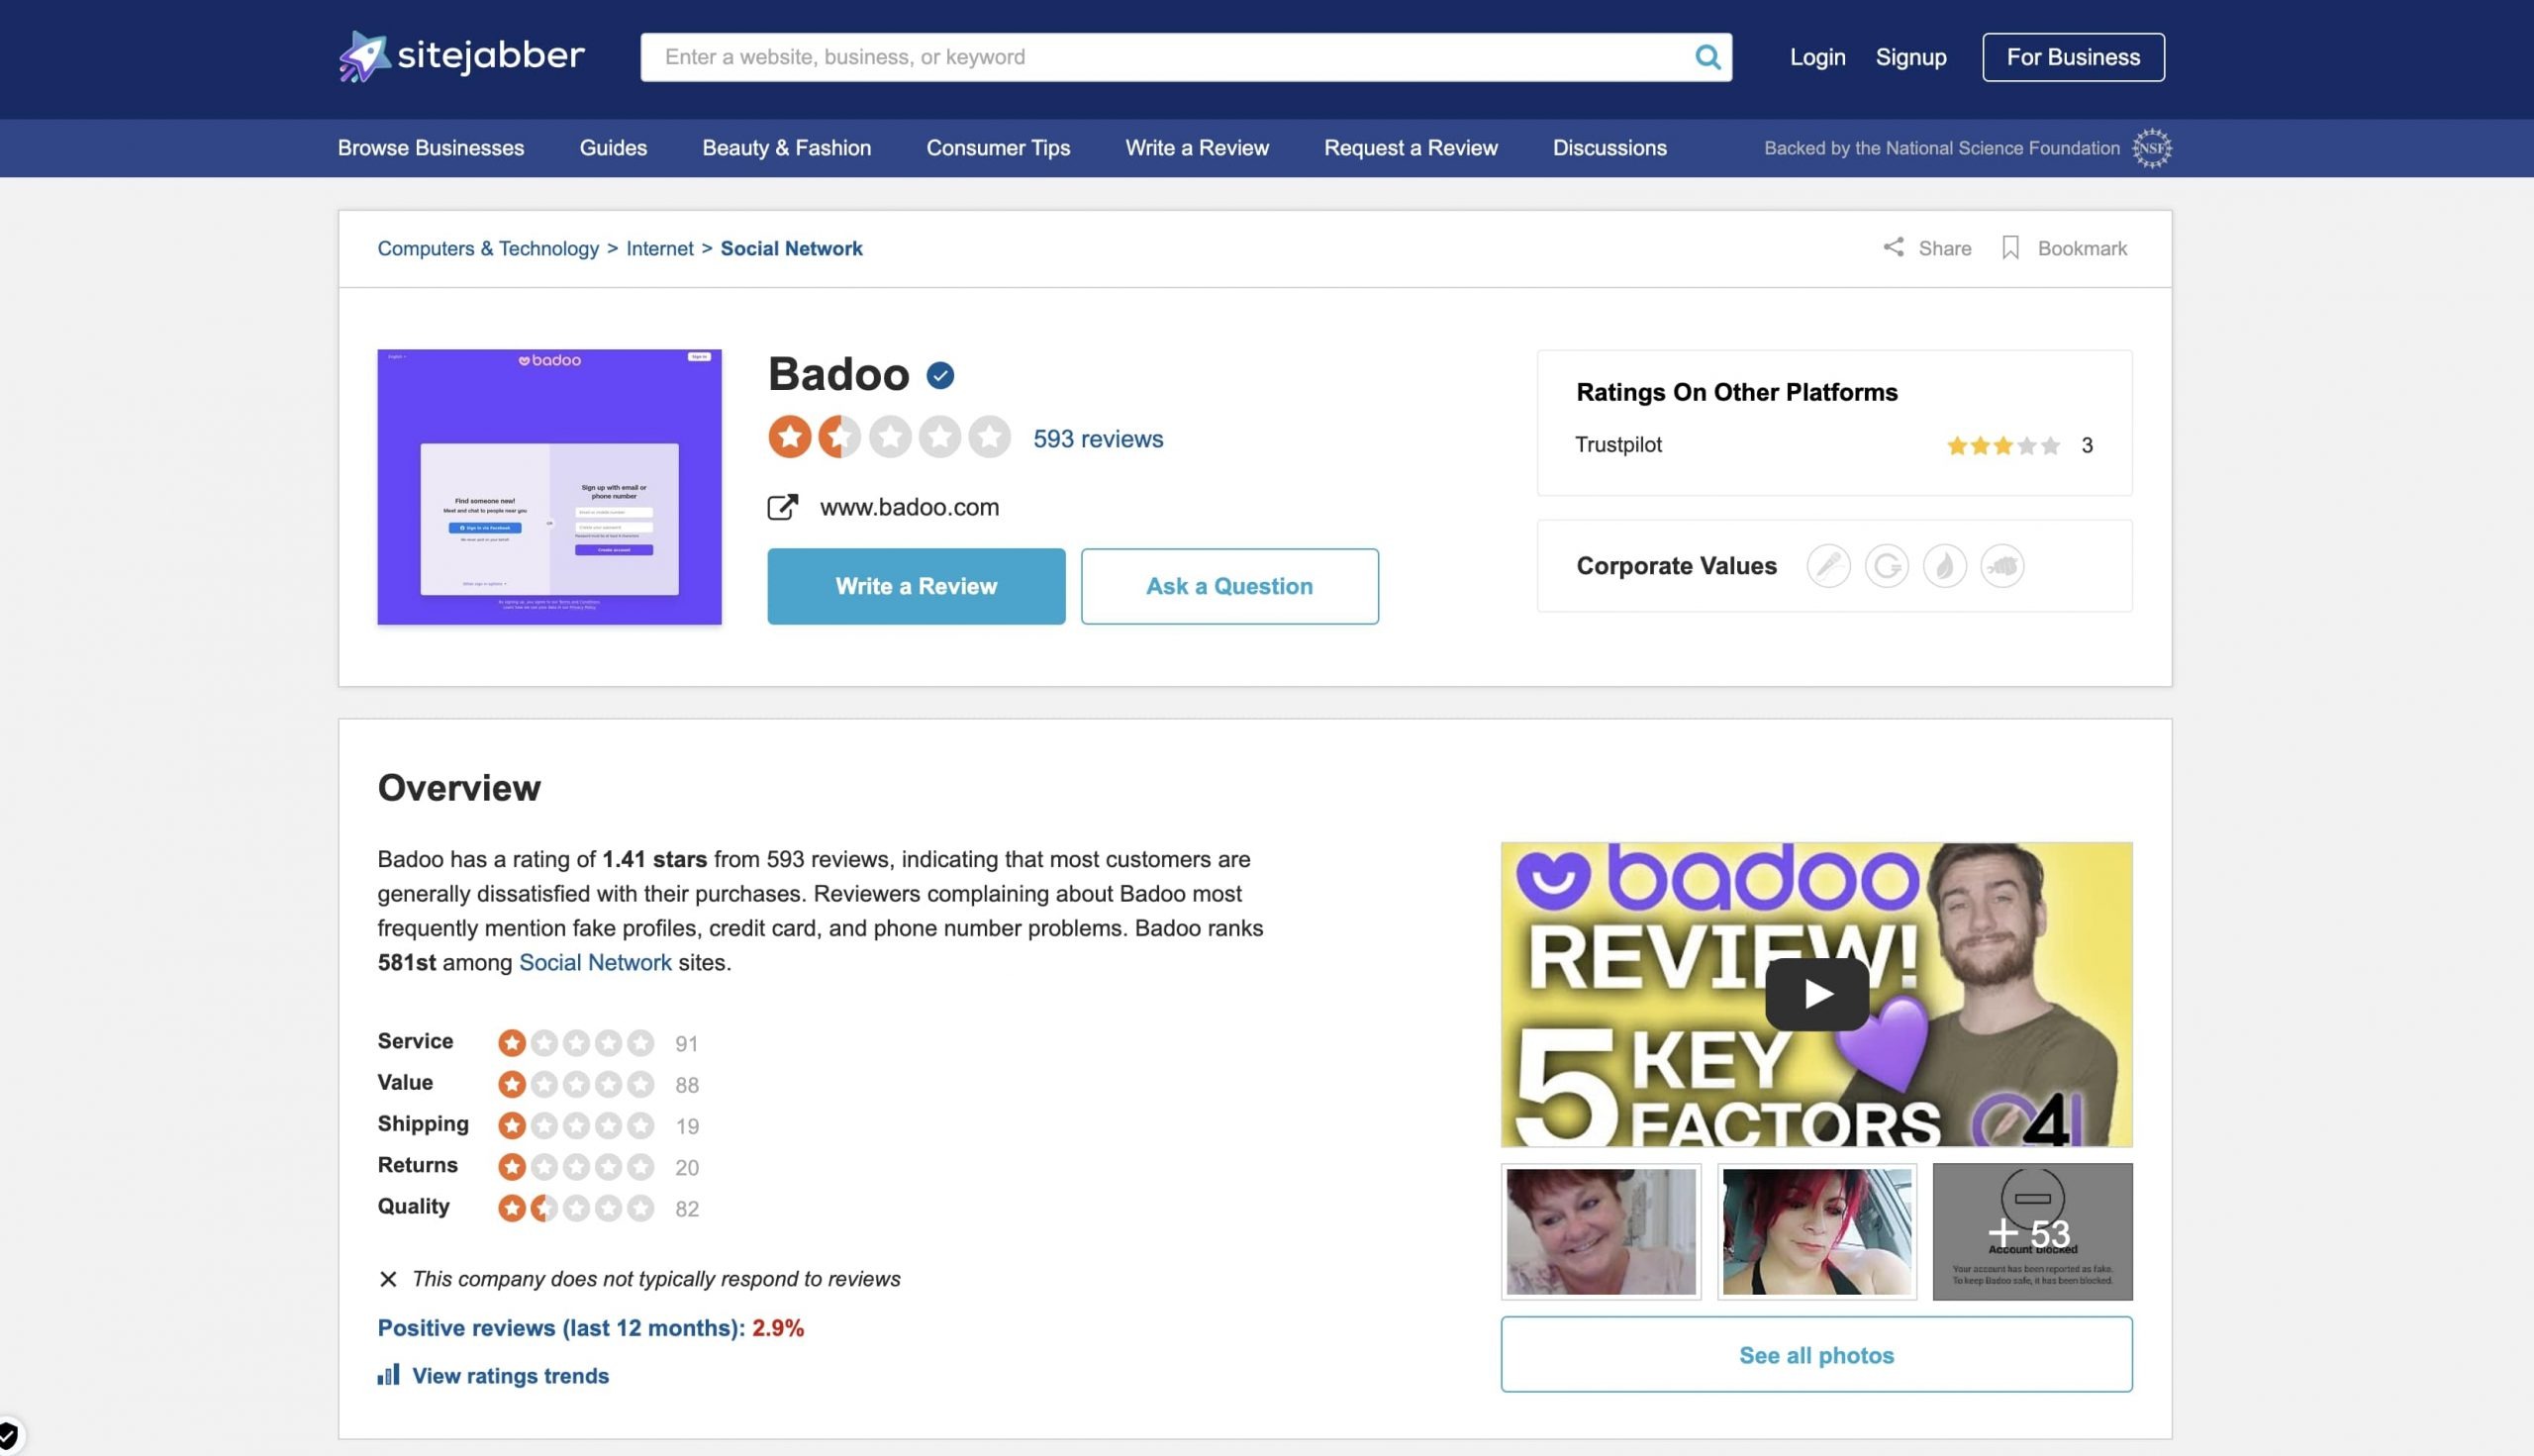This screenshot has height=1456, width=2534.
Task: Click the bar chart icon beside View ratings trends
Action: (390, 1374)
